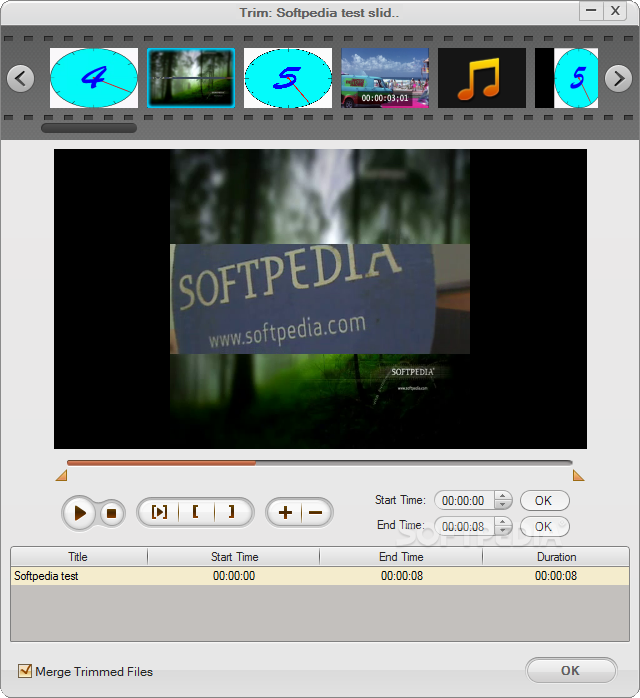Stop the video playback
The height and width of the screenshot is (698, 640).
coord(111,513)
